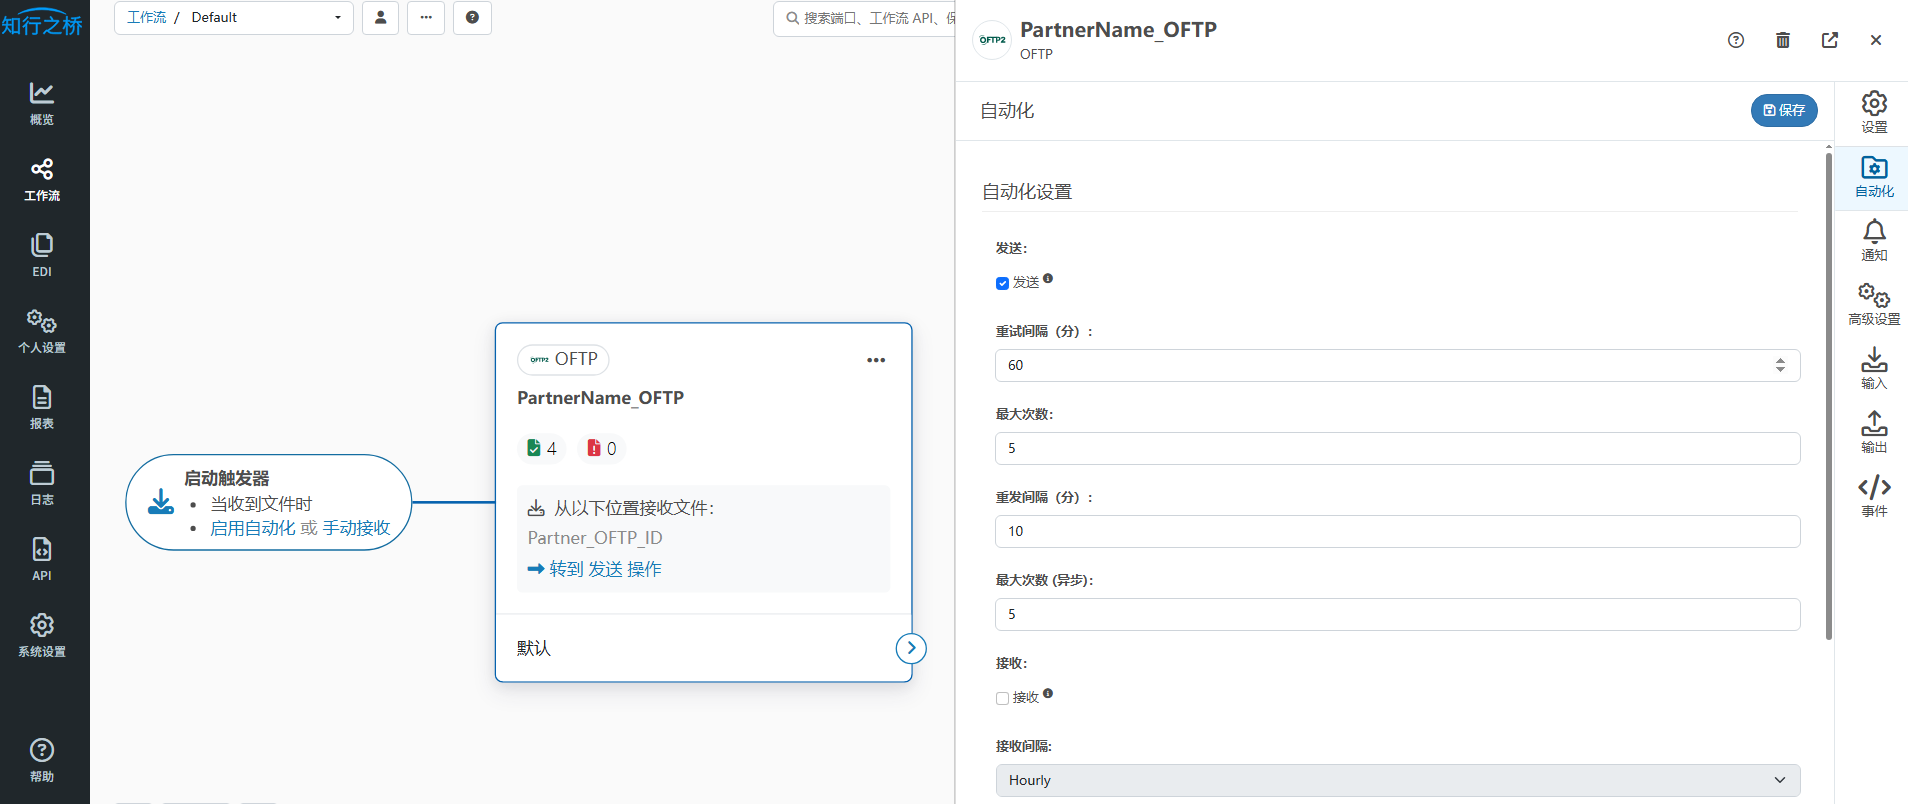
Task: Open the 概览 overview sidebar icon
Action: point(42,104)
